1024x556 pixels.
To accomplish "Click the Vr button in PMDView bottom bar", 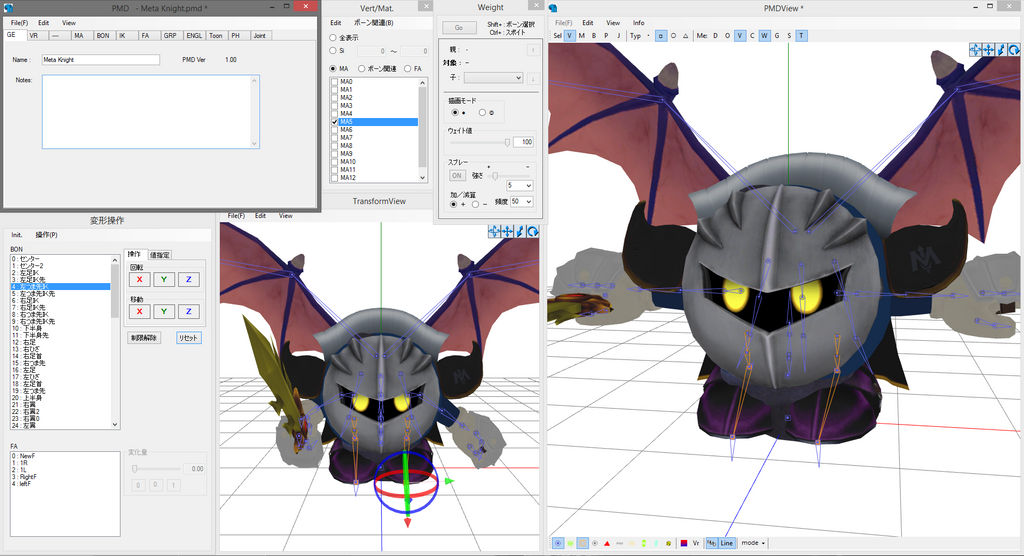I will tap(696, 543).
